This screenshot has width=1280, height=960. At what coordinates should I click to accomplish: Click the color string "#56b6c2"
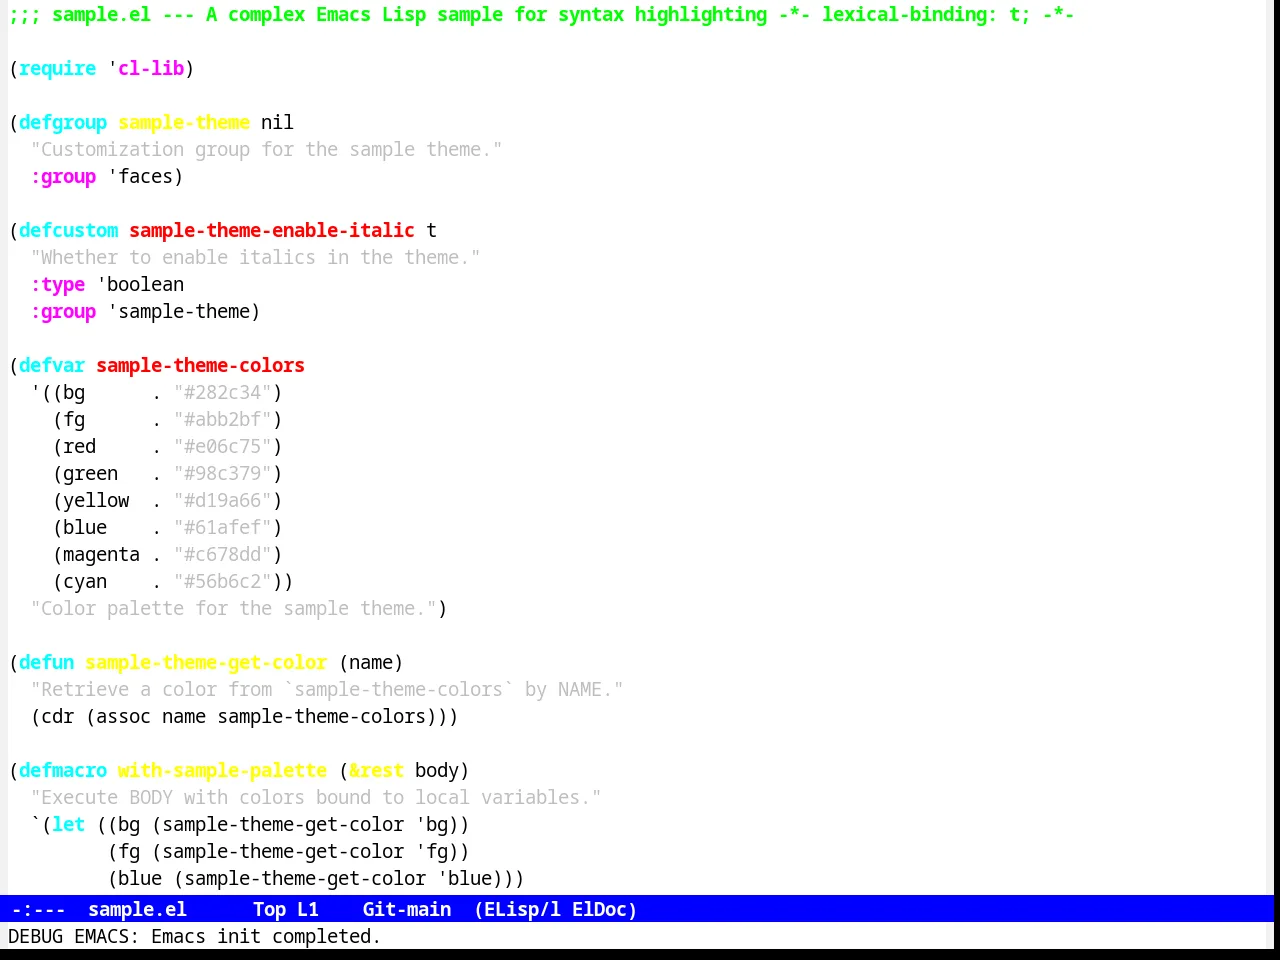(223, 581)
